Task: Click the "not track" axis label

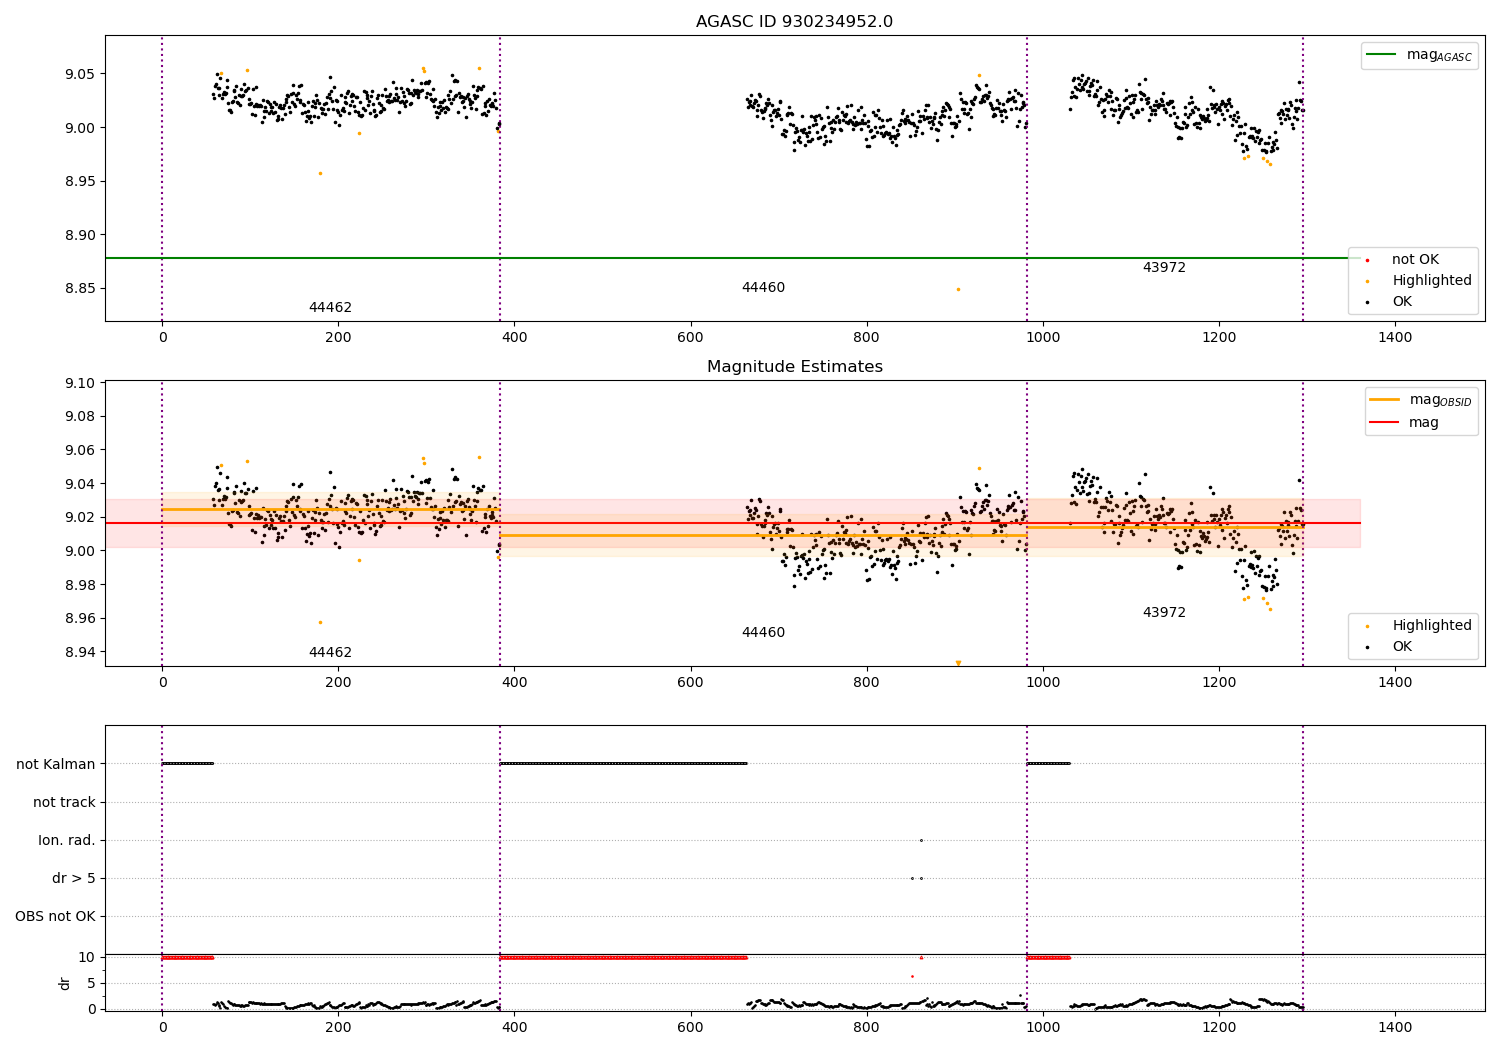Action: (x=64, y=802)
